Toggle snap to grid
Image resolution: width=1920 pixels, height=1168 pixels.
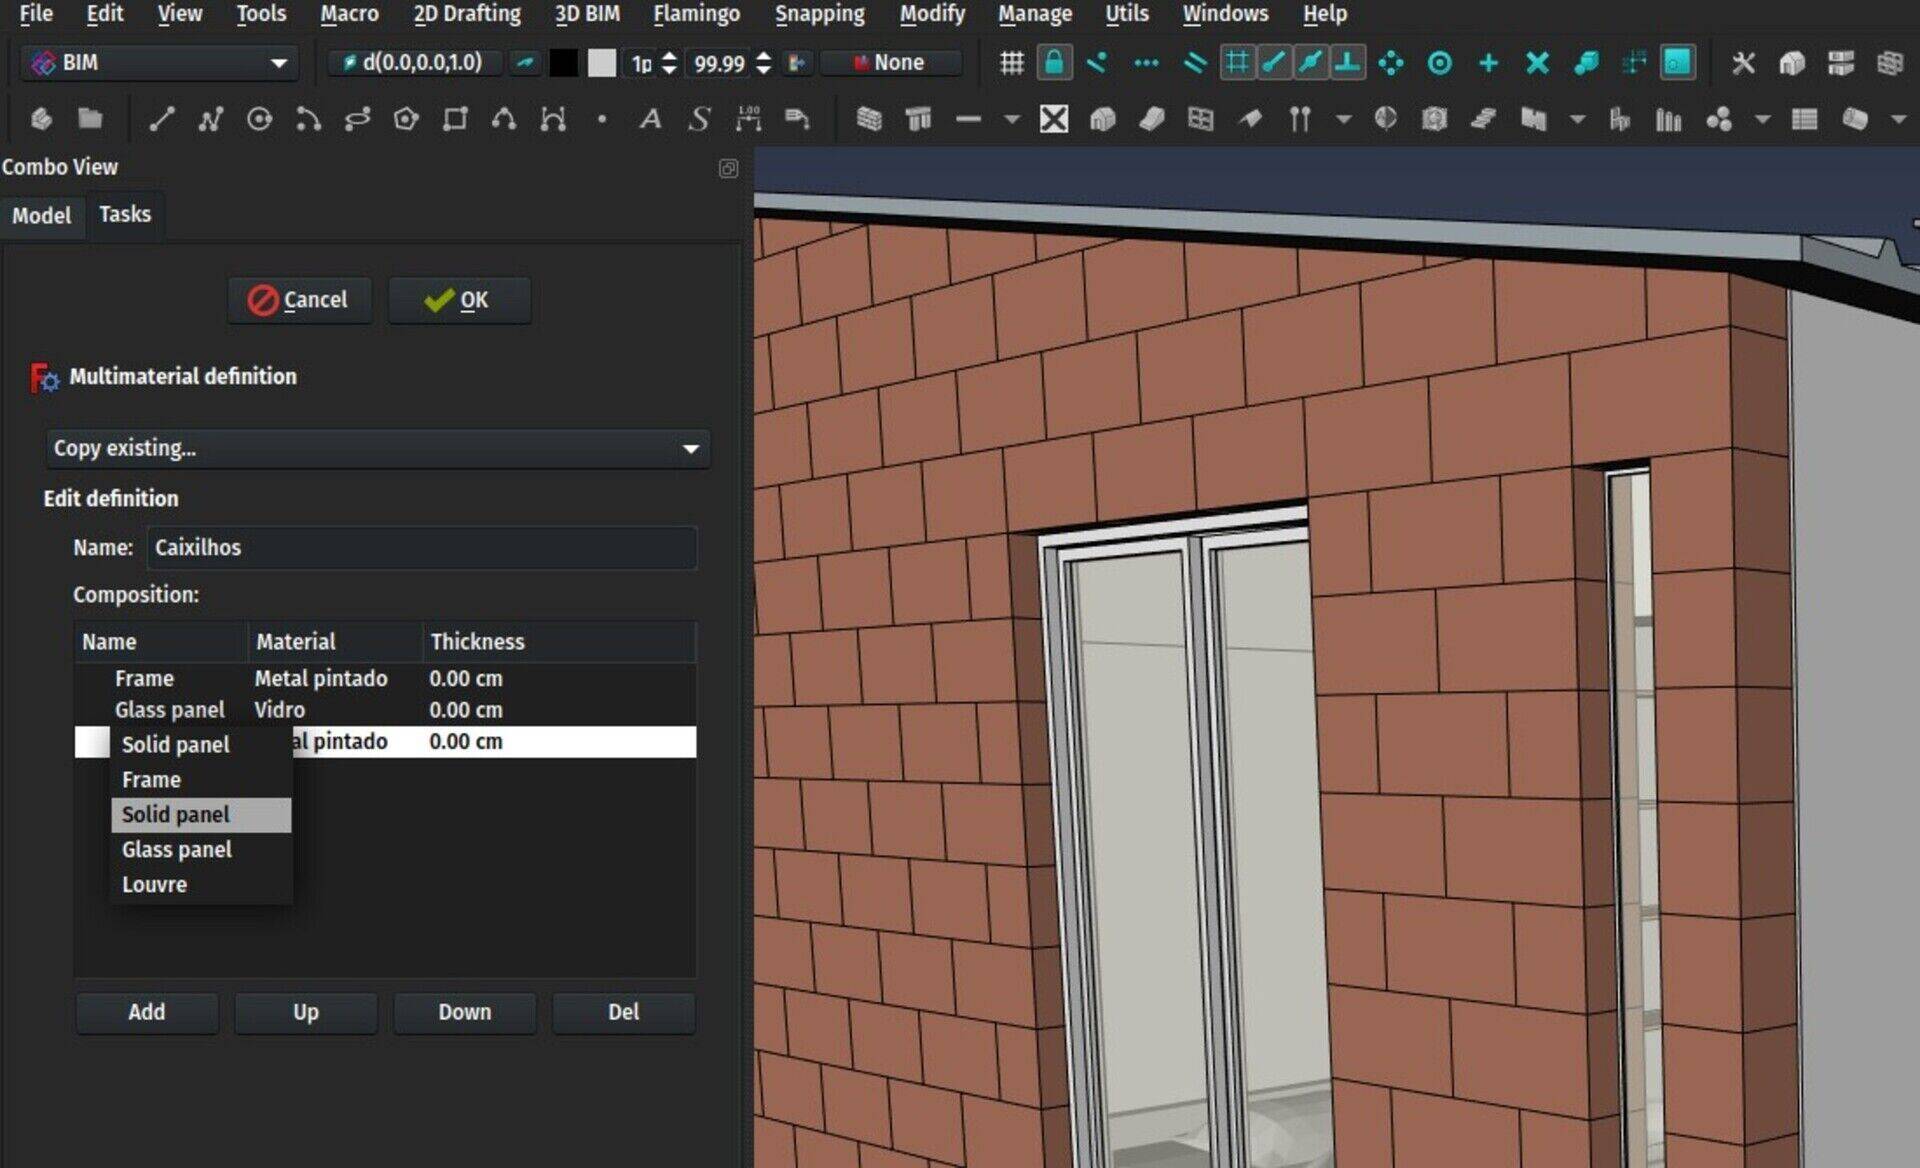point(1237,63)
